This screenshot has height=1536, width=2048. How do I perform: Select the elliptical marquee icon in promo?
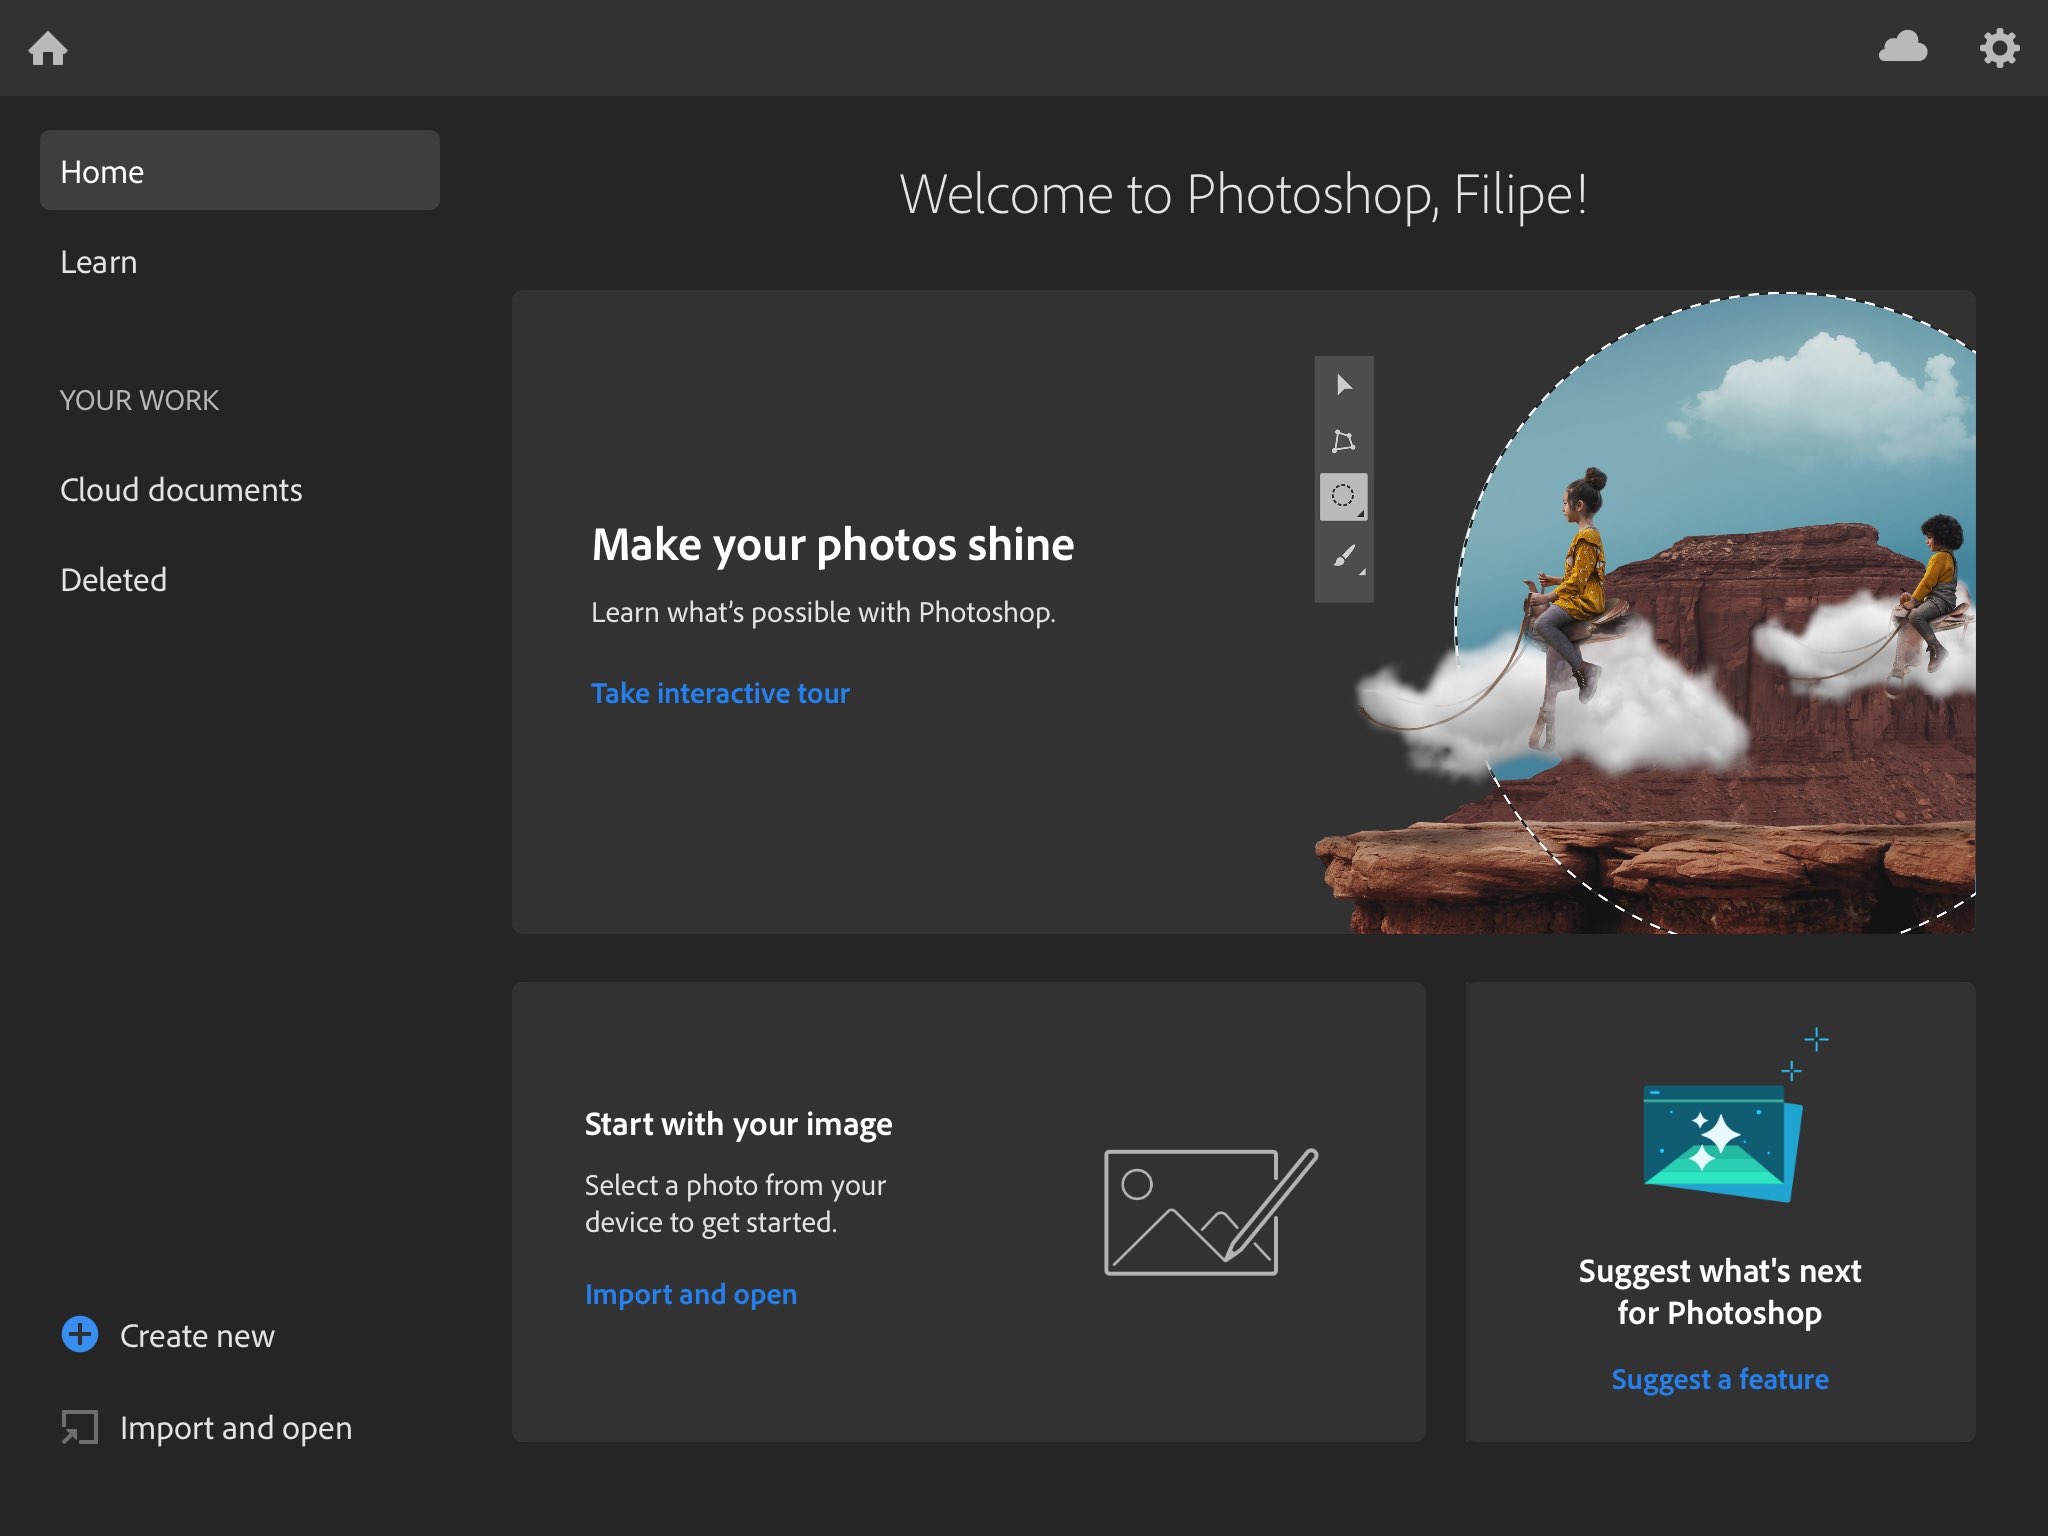pyautogui.click(x=1343, y=496)
